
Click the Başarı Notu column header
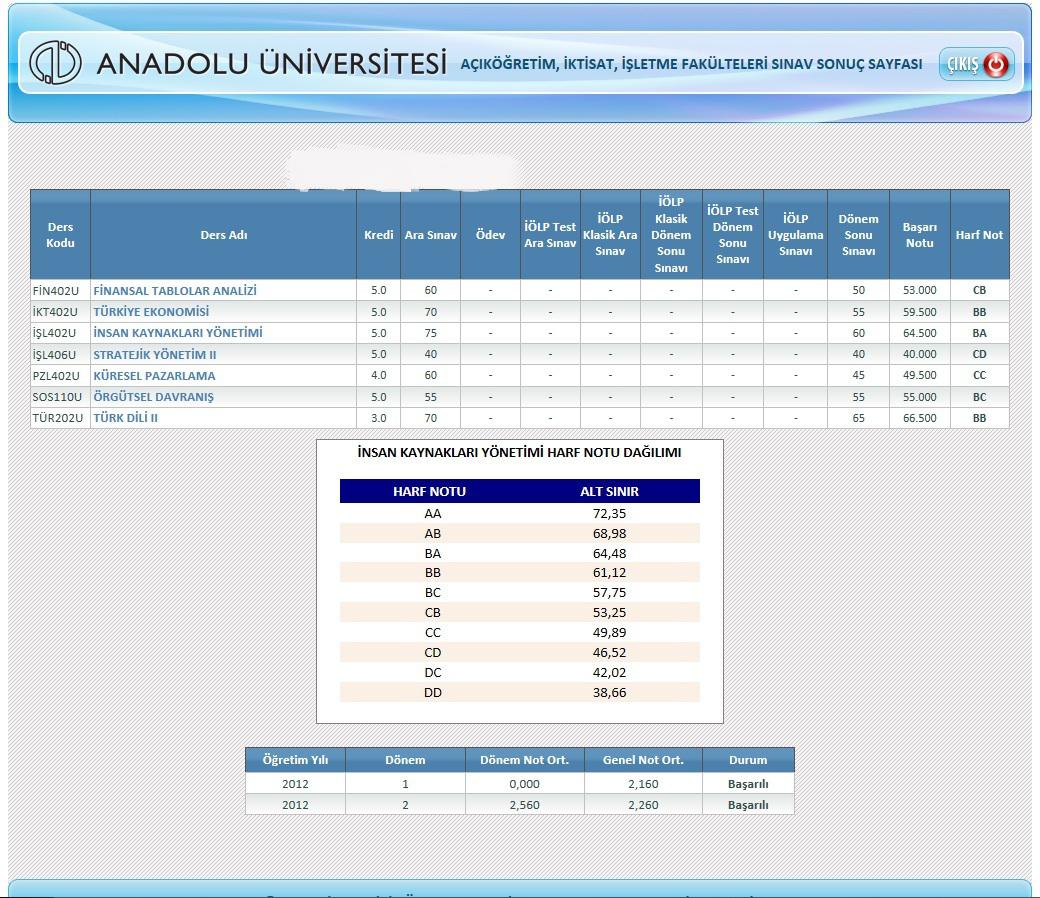(920, 235)
